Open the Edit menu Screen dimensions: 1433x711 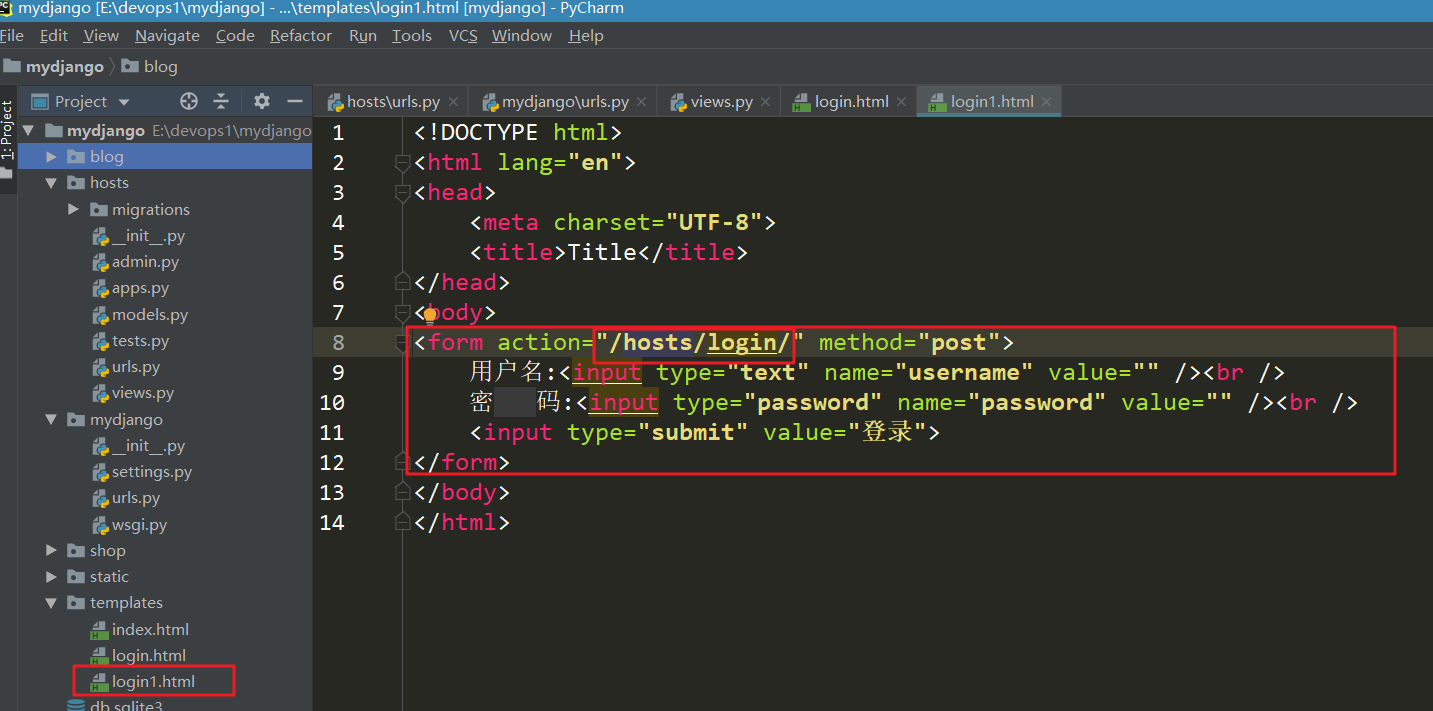coord(54,35)
